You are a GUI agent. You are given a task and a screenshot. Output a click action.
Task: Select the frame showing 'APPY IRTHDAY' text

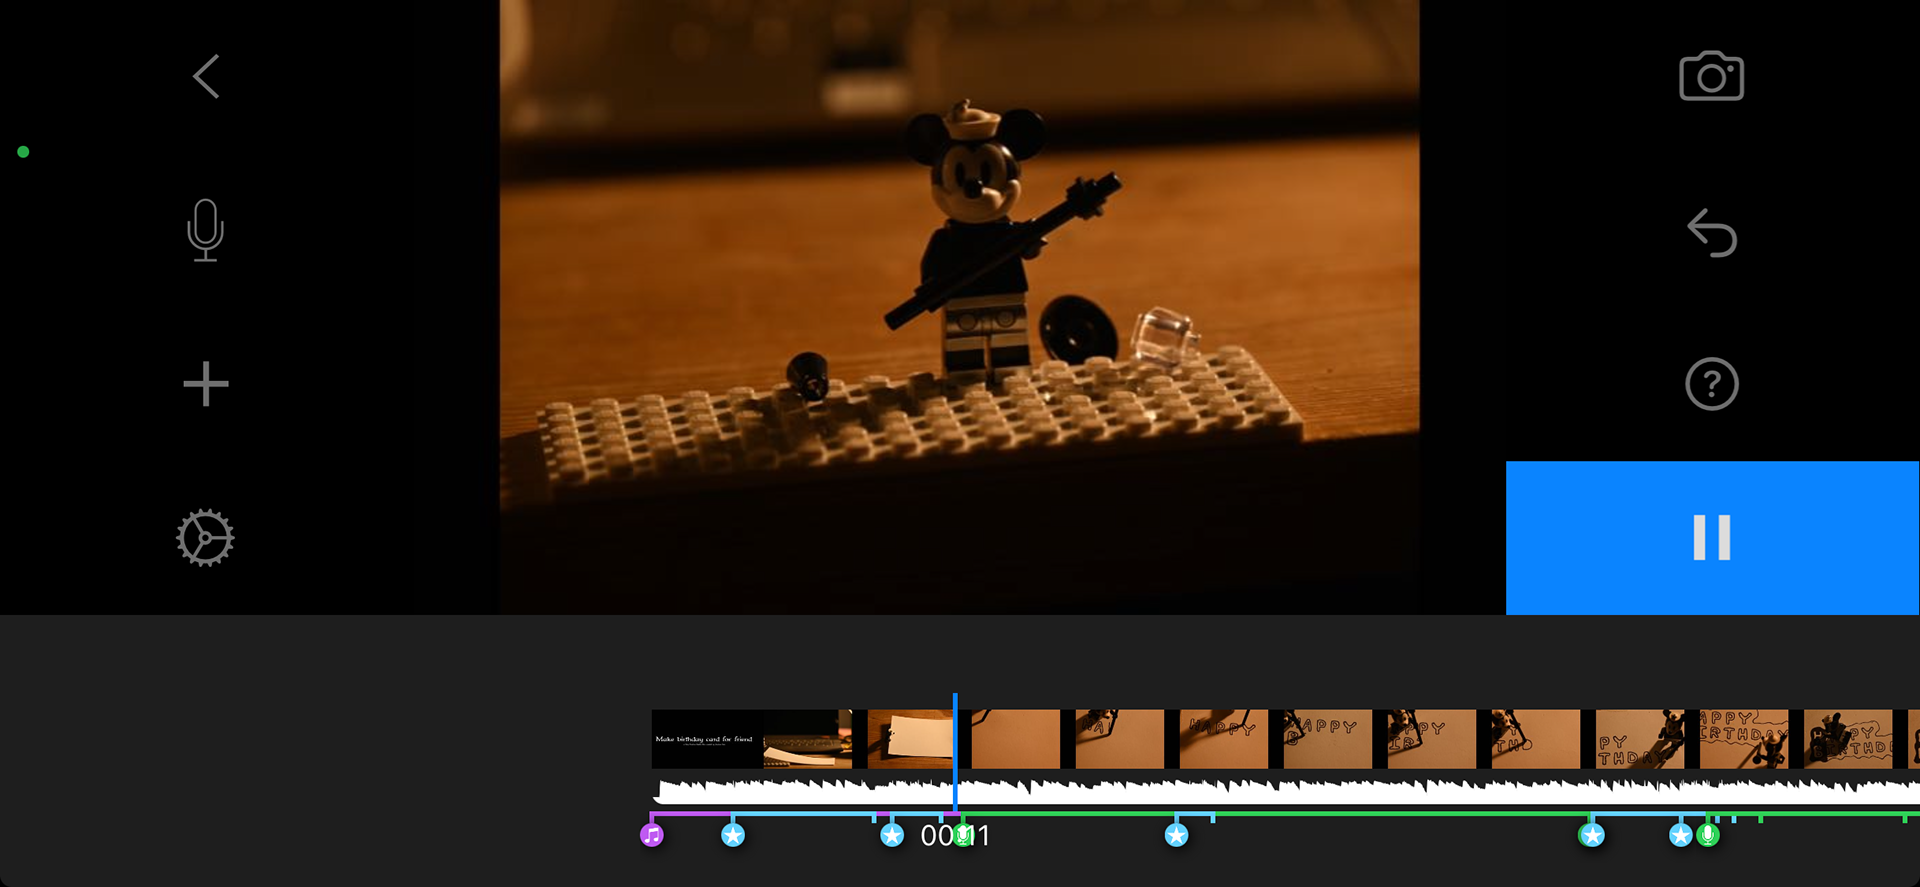[1744, 739]
